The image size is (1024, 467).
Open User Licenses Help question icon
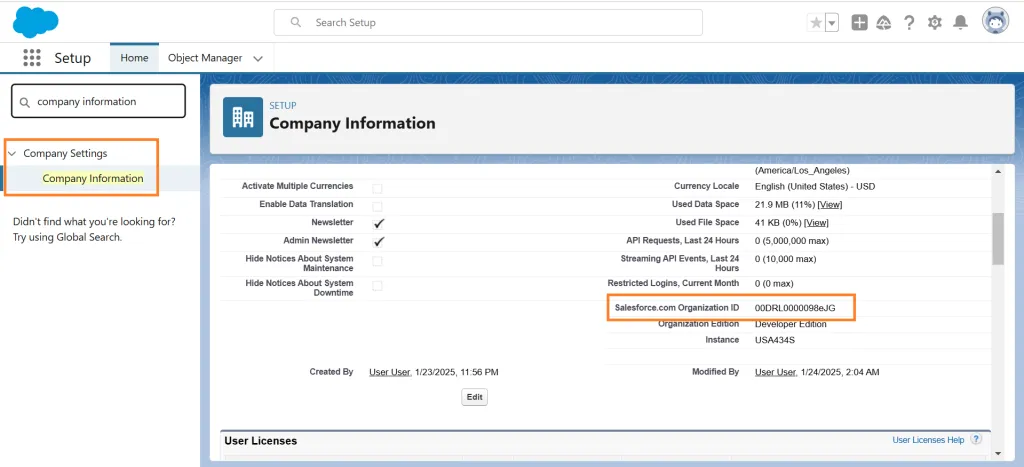(x=976, y=440)
